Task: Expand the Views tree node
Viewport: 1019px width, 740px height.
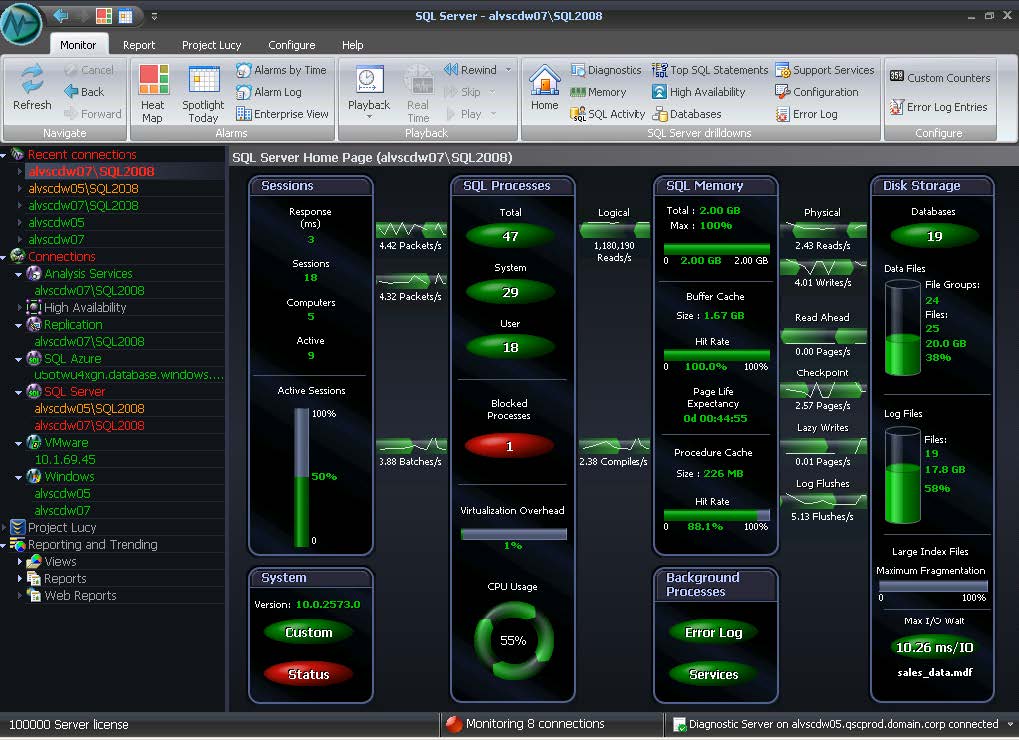Action: tap(19, 561)
